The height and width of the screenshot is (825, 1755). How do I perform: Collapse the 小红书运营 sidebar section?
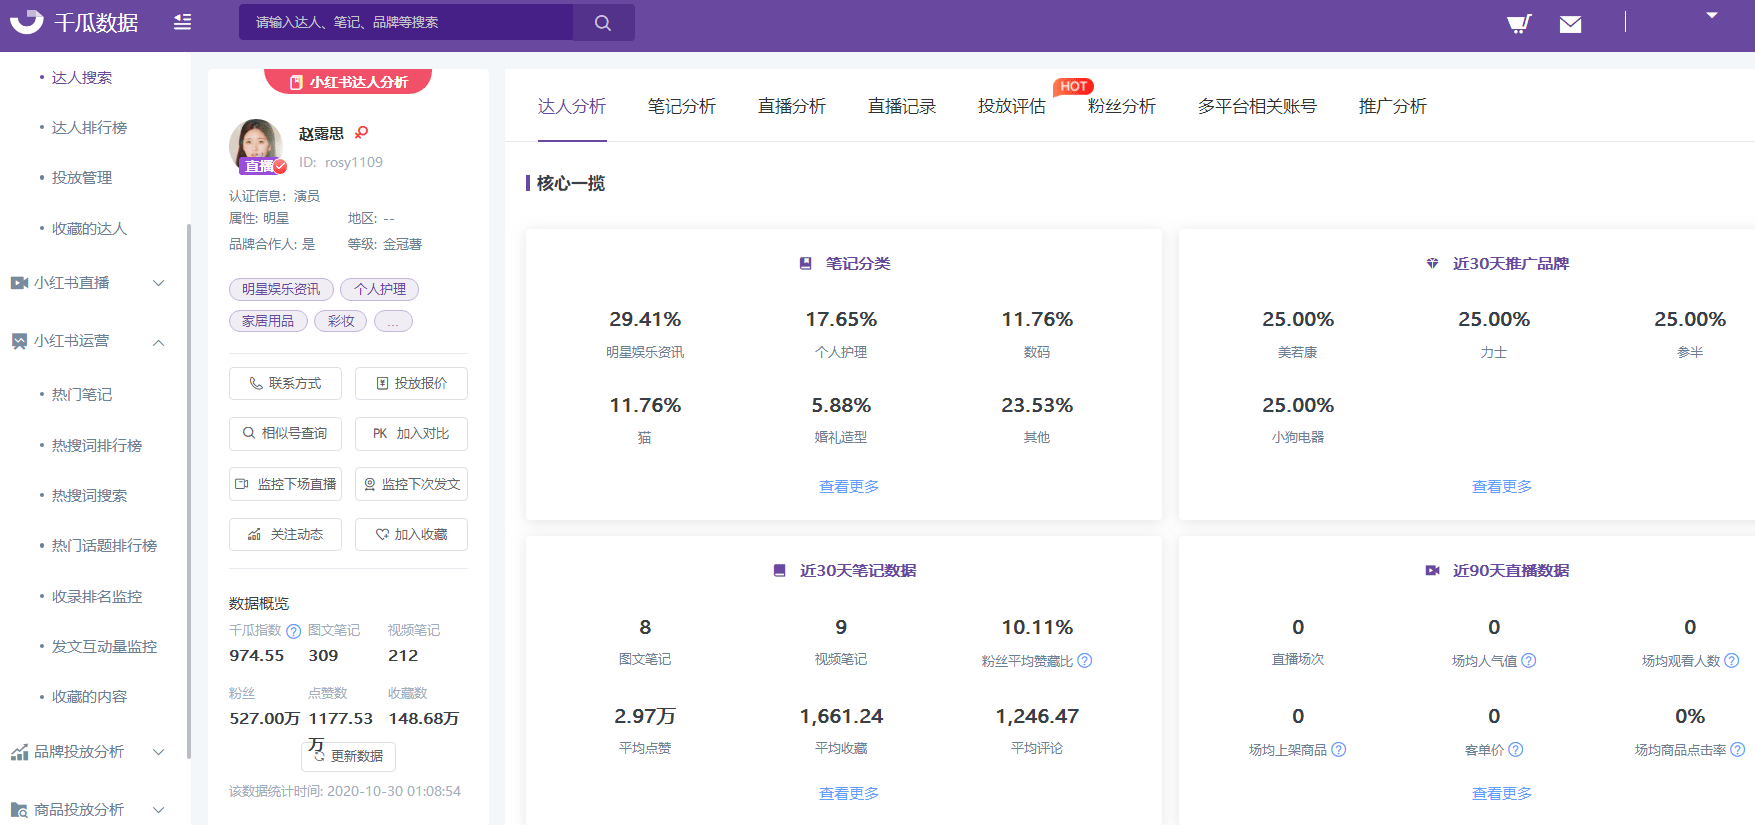pyautogui.click(x=85, y=341)
